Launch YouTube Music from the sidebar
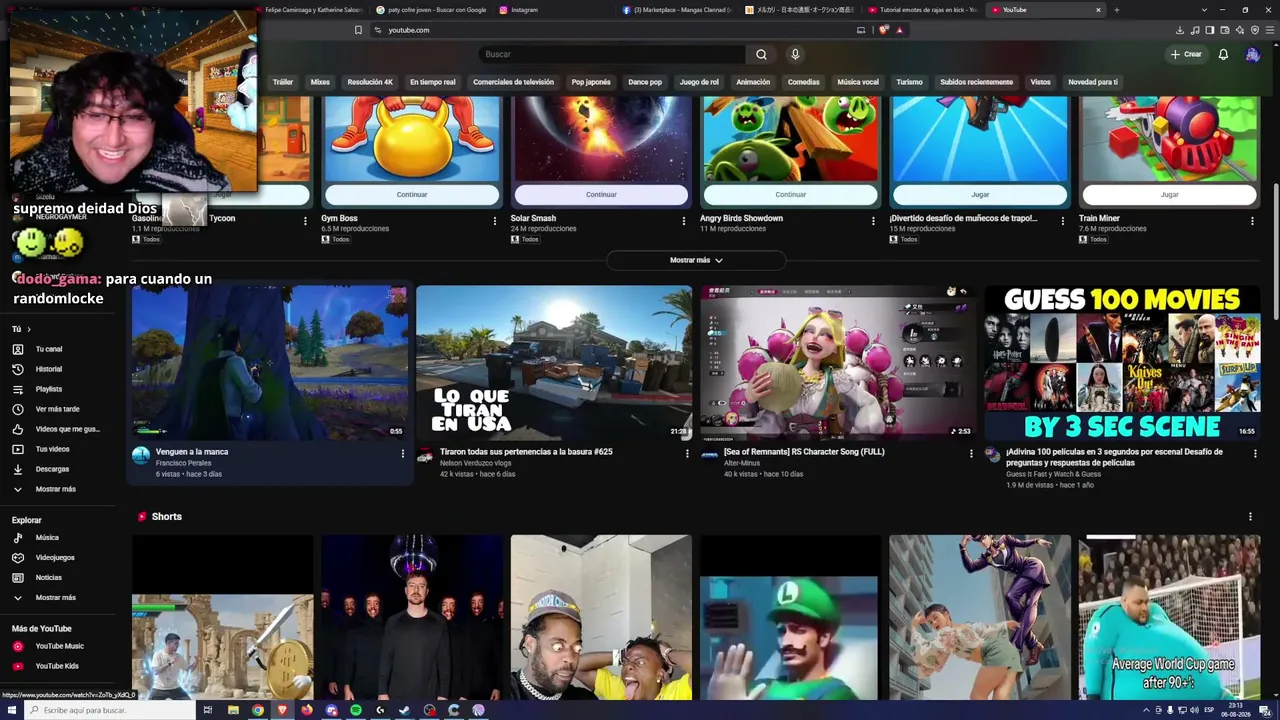This screenshot has width=1280, height=720. pos(59,646)
